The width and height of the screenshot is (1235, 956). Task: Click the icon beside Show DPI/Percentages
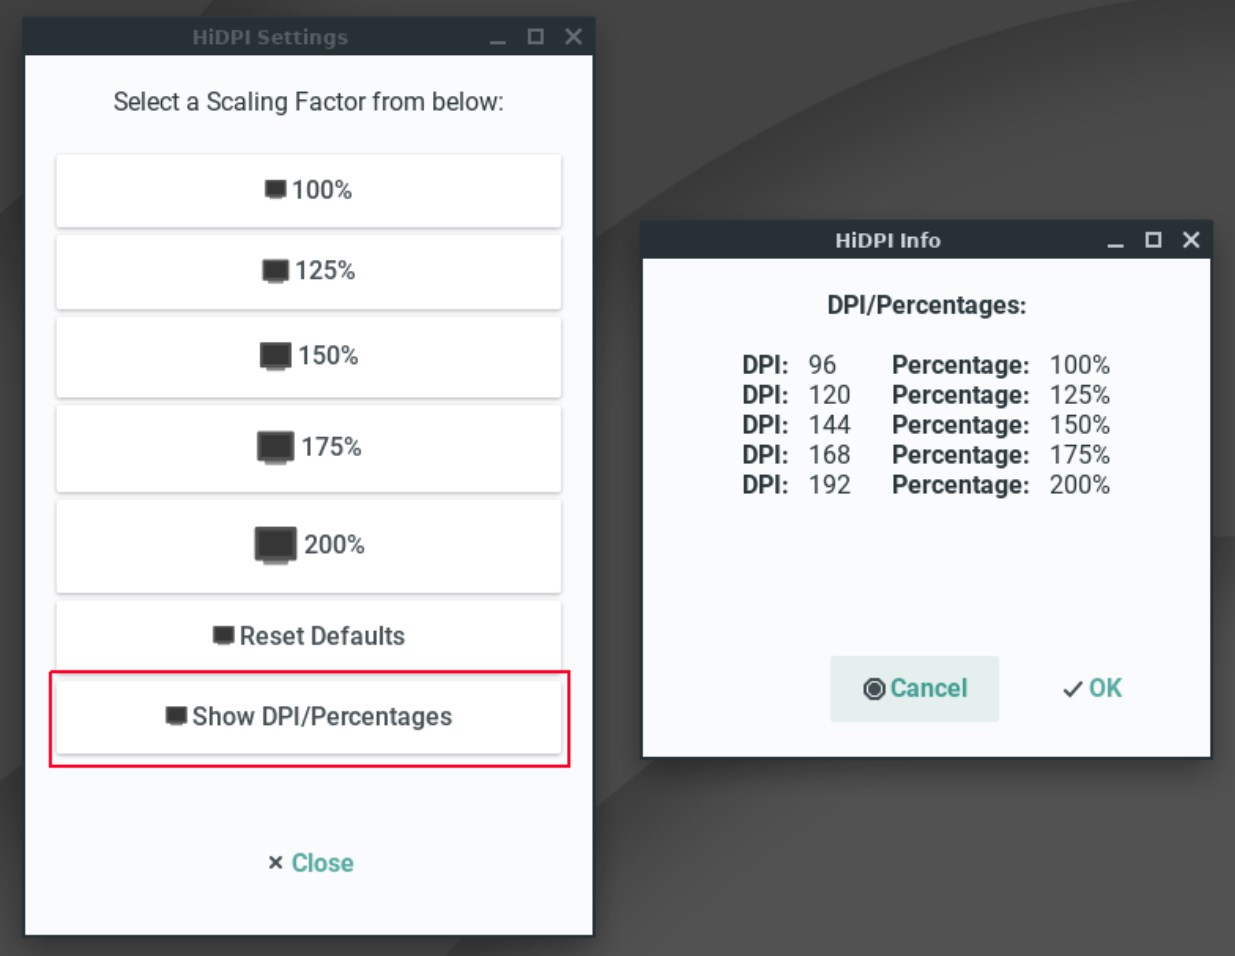[177, 716]
